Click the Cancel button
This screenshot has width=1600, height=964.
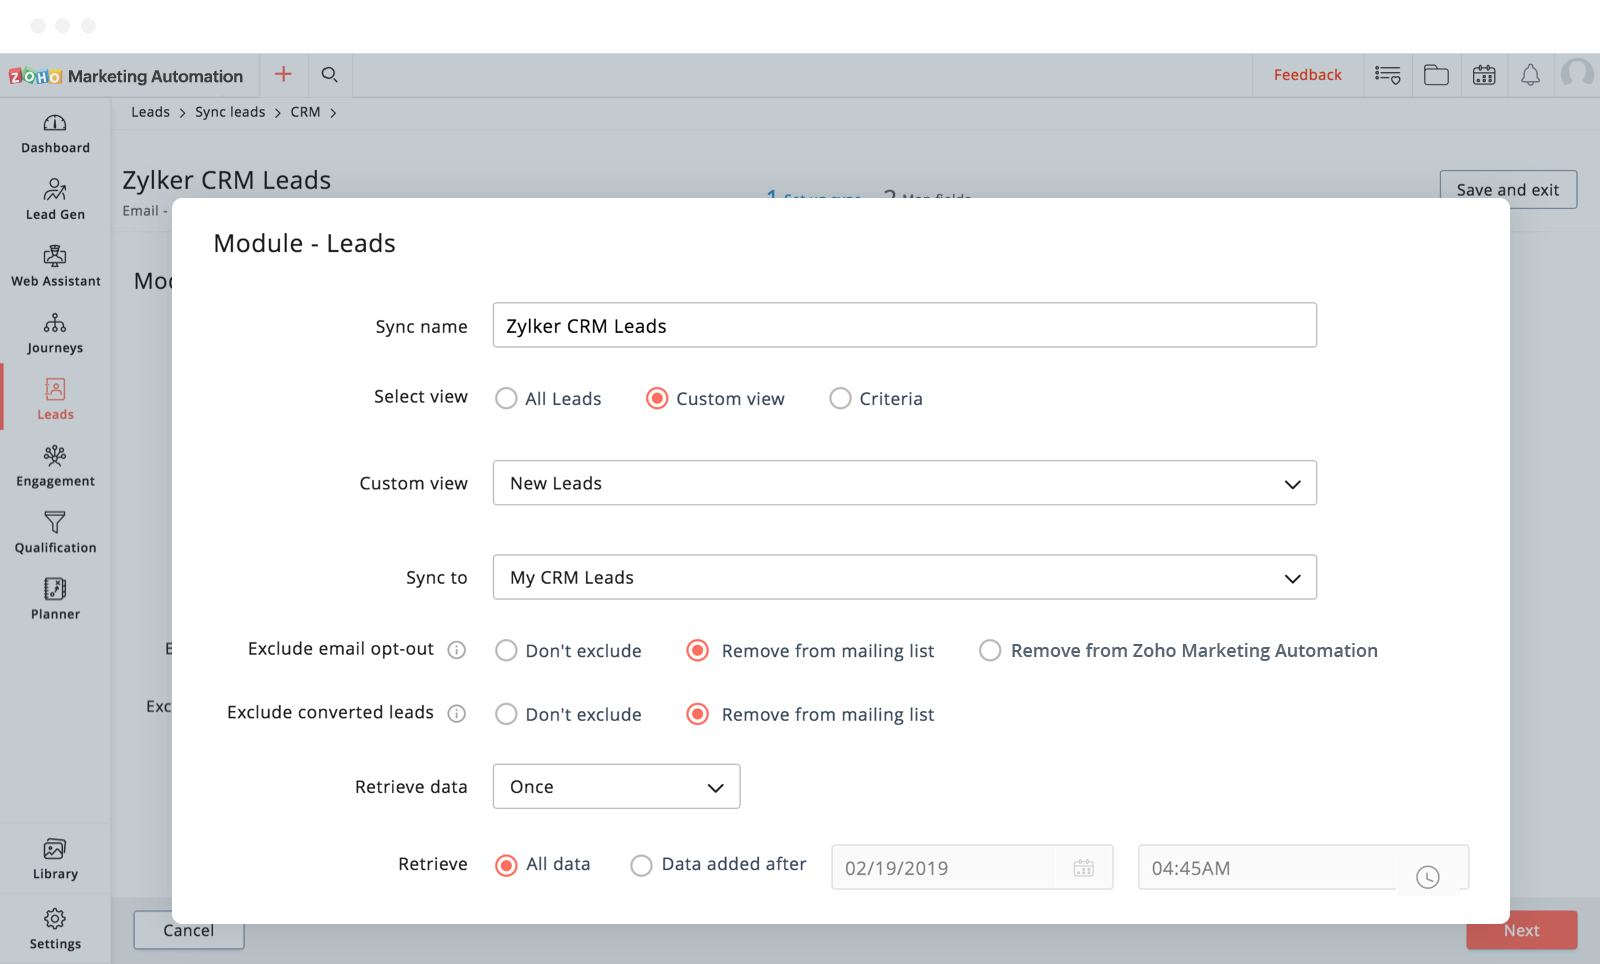tap(189, 931)
